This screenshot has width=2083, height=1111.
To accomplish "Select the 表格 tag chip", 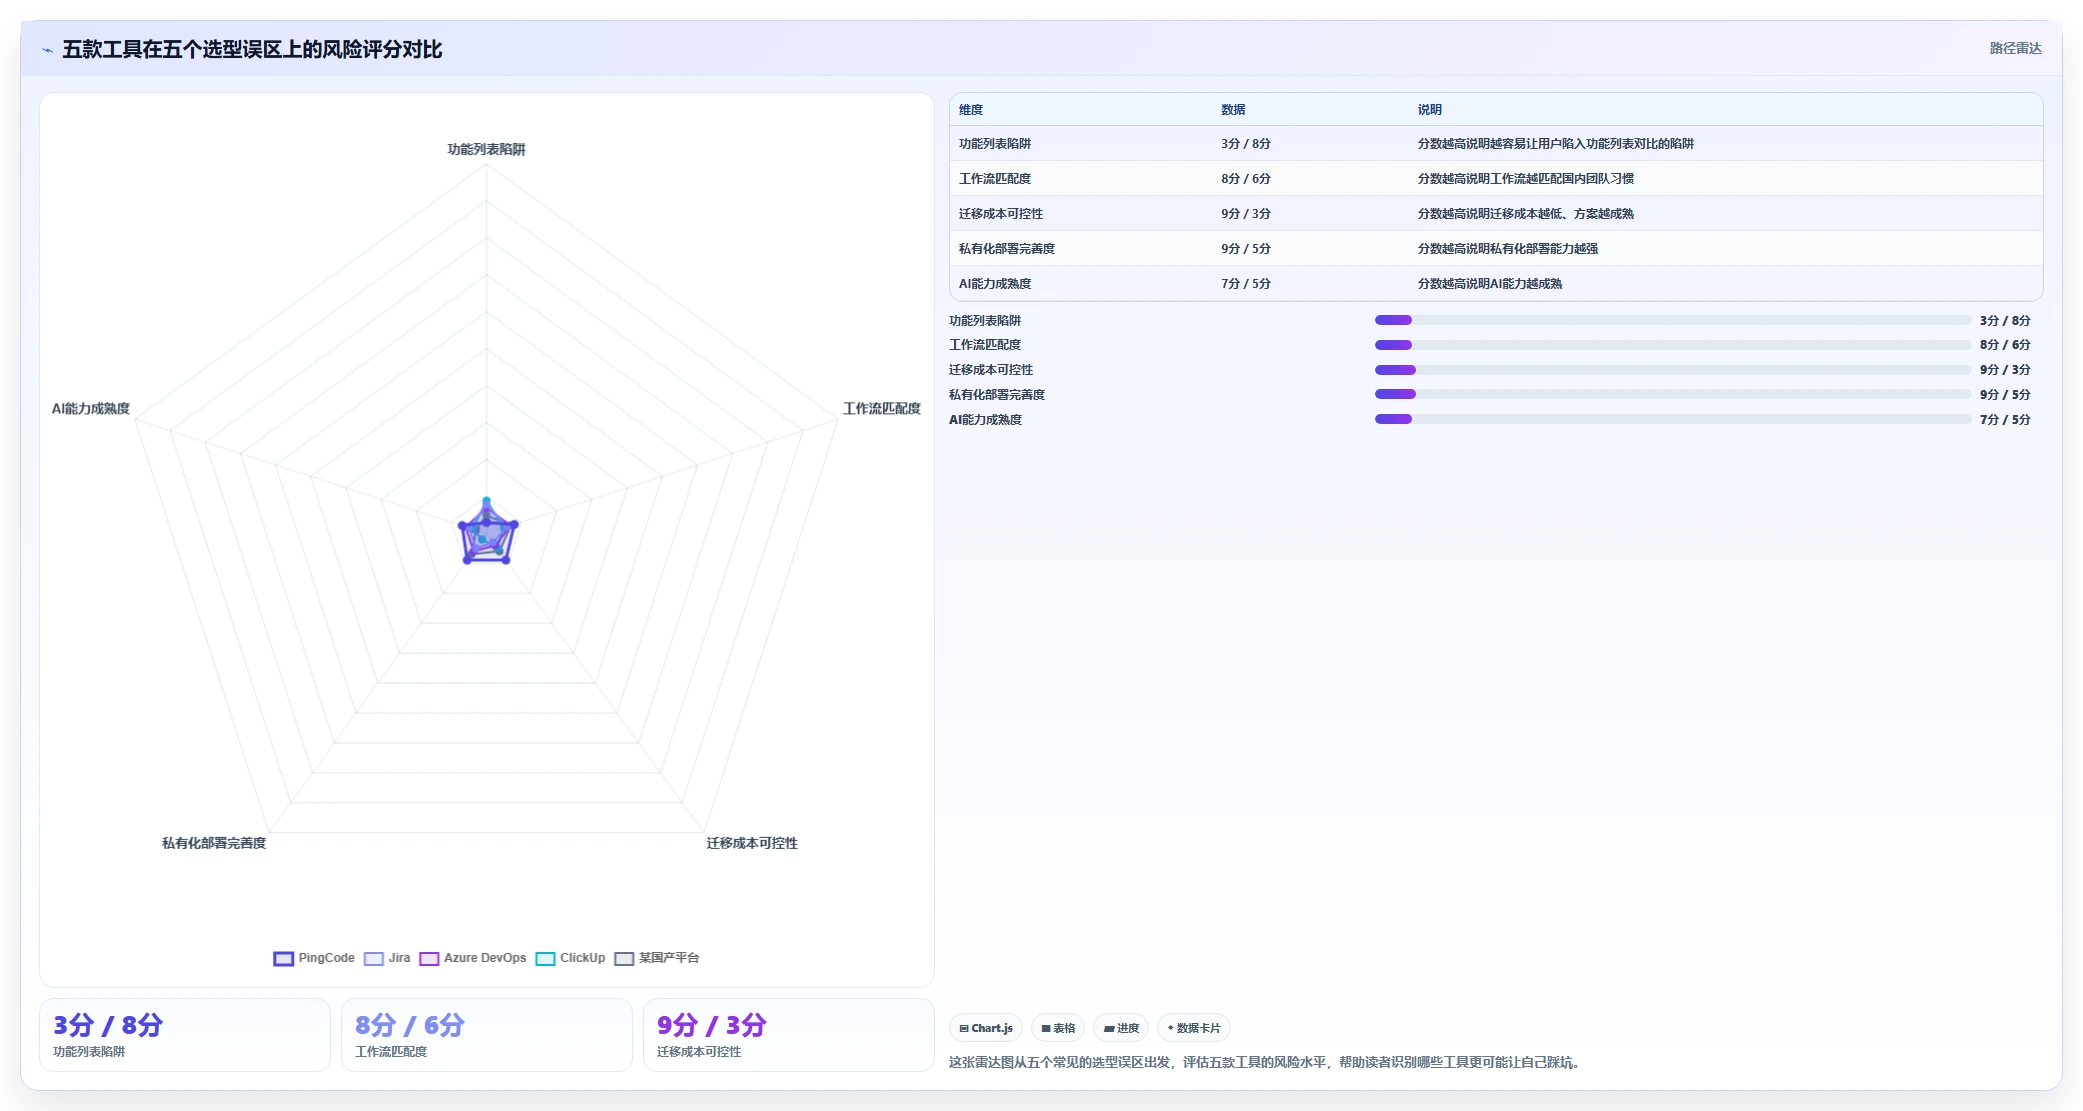I will [x=1058, y=1028].
